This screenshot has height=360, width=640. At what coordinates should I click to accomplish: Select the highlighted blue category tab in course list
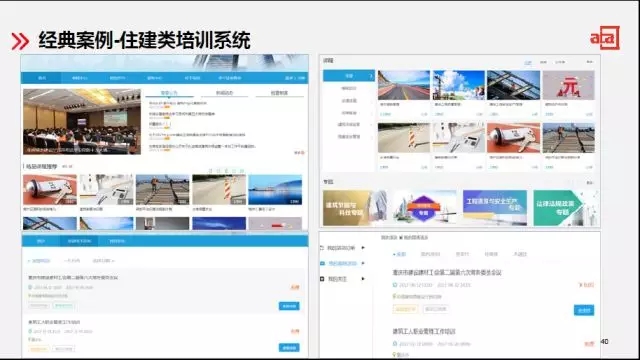pos(349,76)
